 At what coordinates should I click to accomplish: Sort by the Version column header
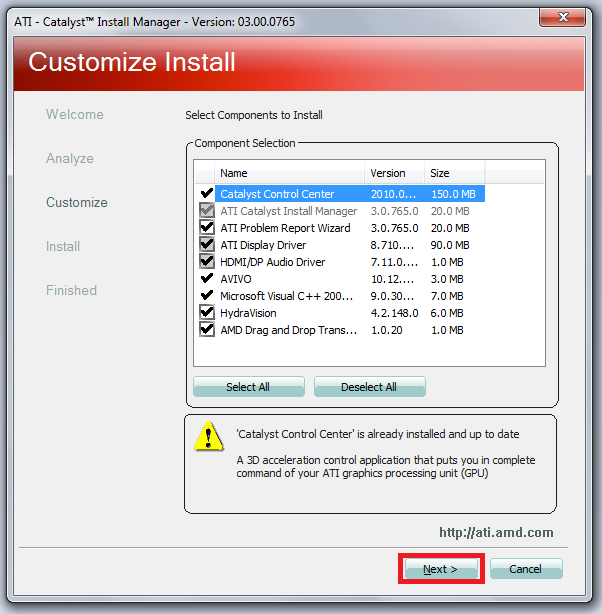395,173
